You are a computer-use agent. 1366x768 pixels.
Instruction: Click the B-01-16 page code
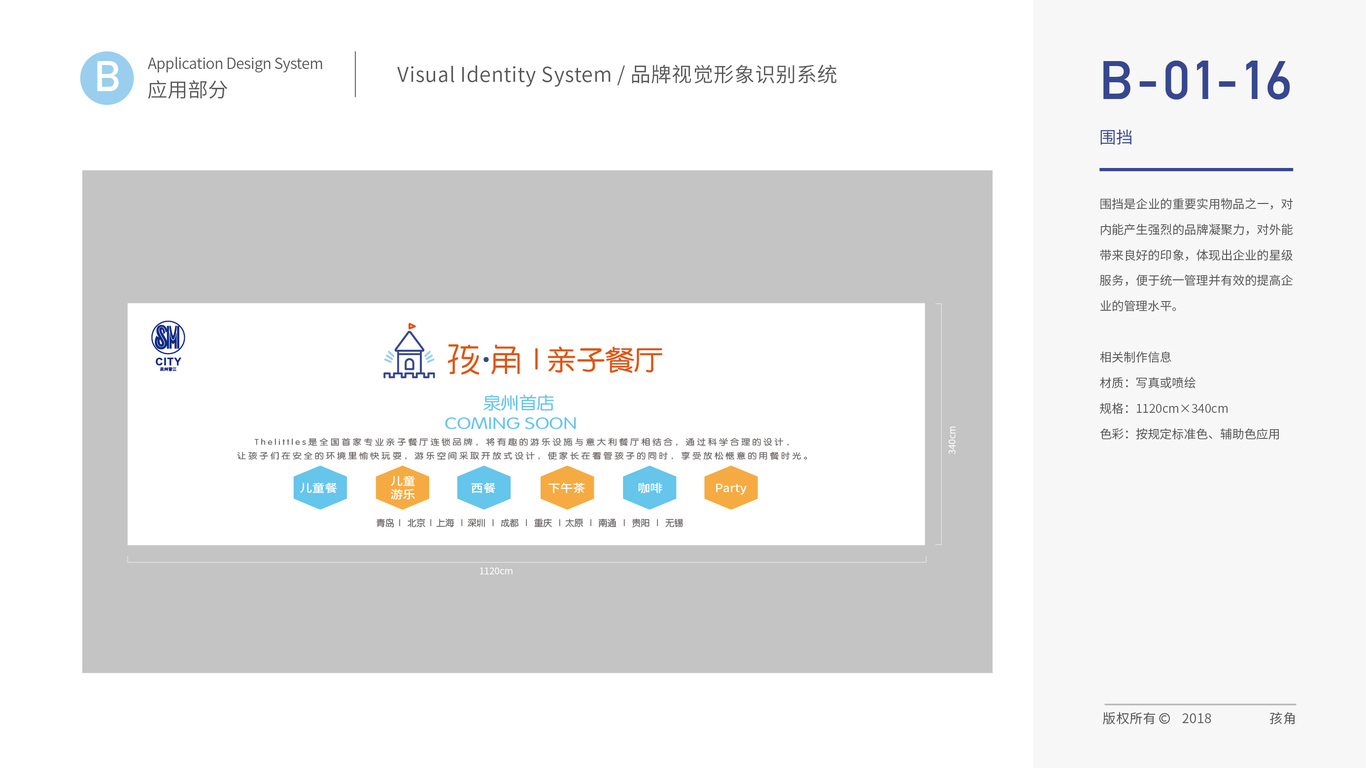1196,81
